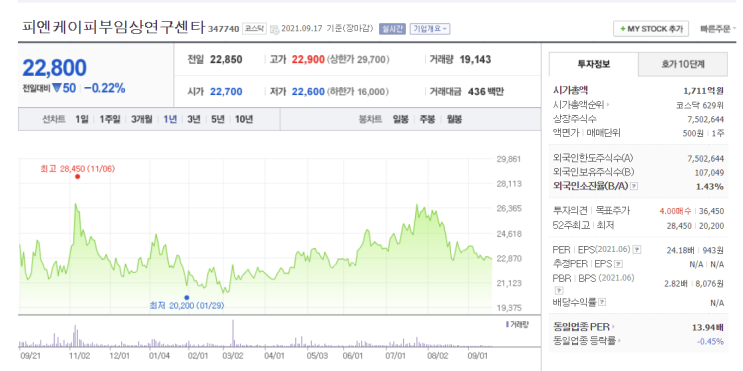Click same-industry PER 13.94배
Viewport: 743px width, 371px height.
[x=708, y=326]
